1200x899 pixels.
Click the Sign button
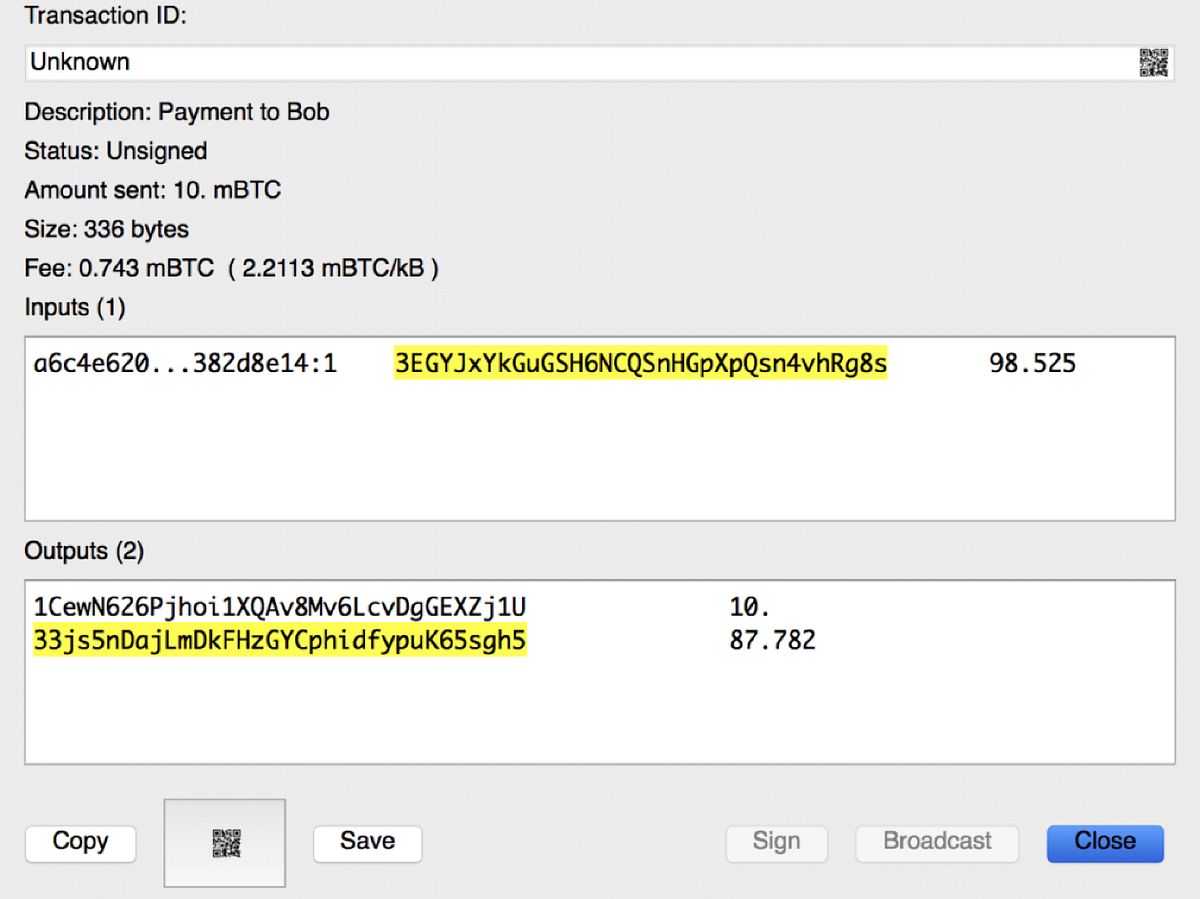point(776,842)
